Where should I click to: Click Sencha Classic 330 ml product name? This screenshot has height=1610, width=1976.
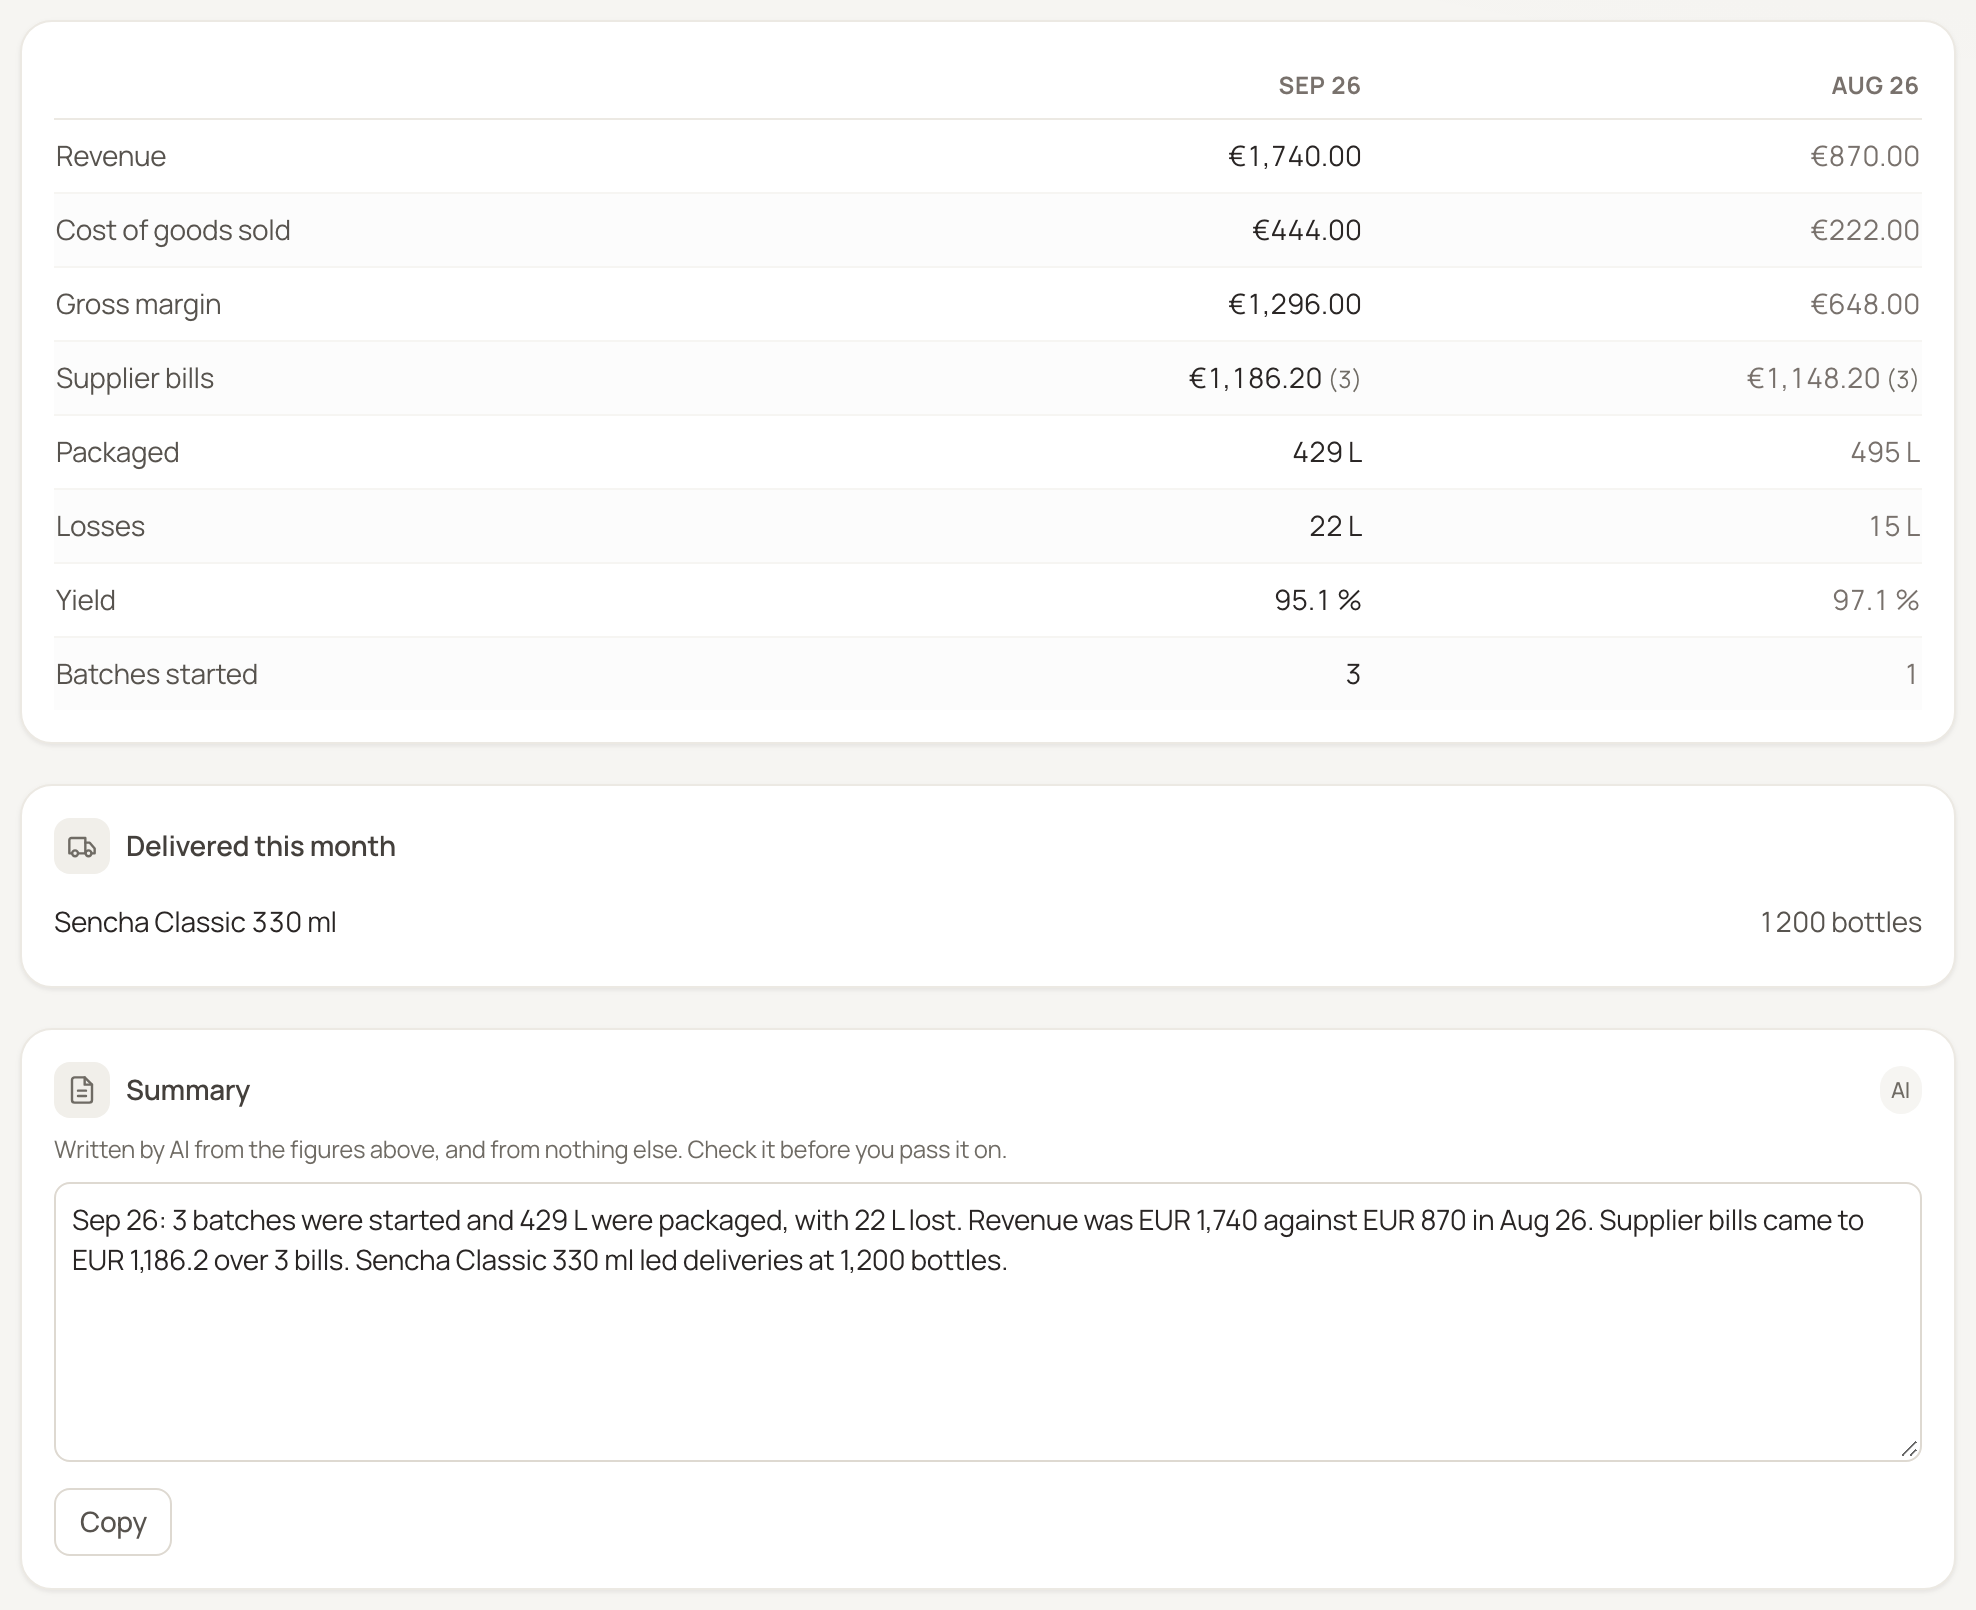196,922
